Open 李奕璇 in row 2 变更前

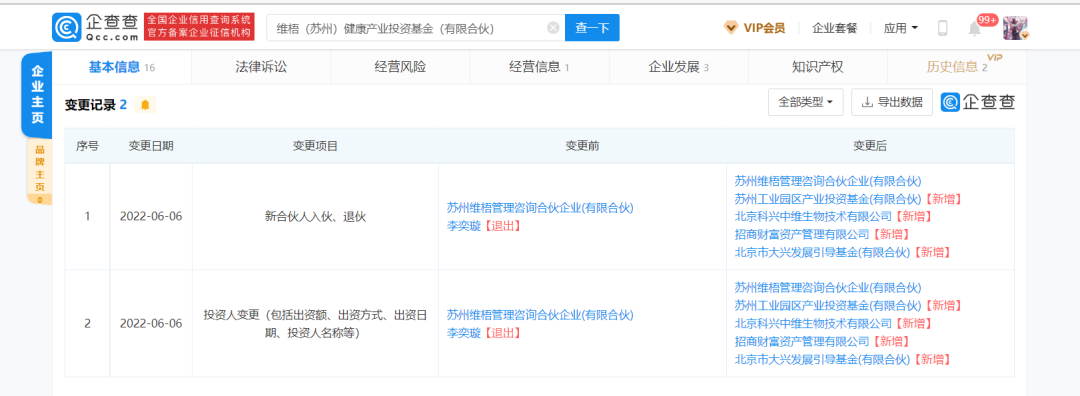(463, 333)
